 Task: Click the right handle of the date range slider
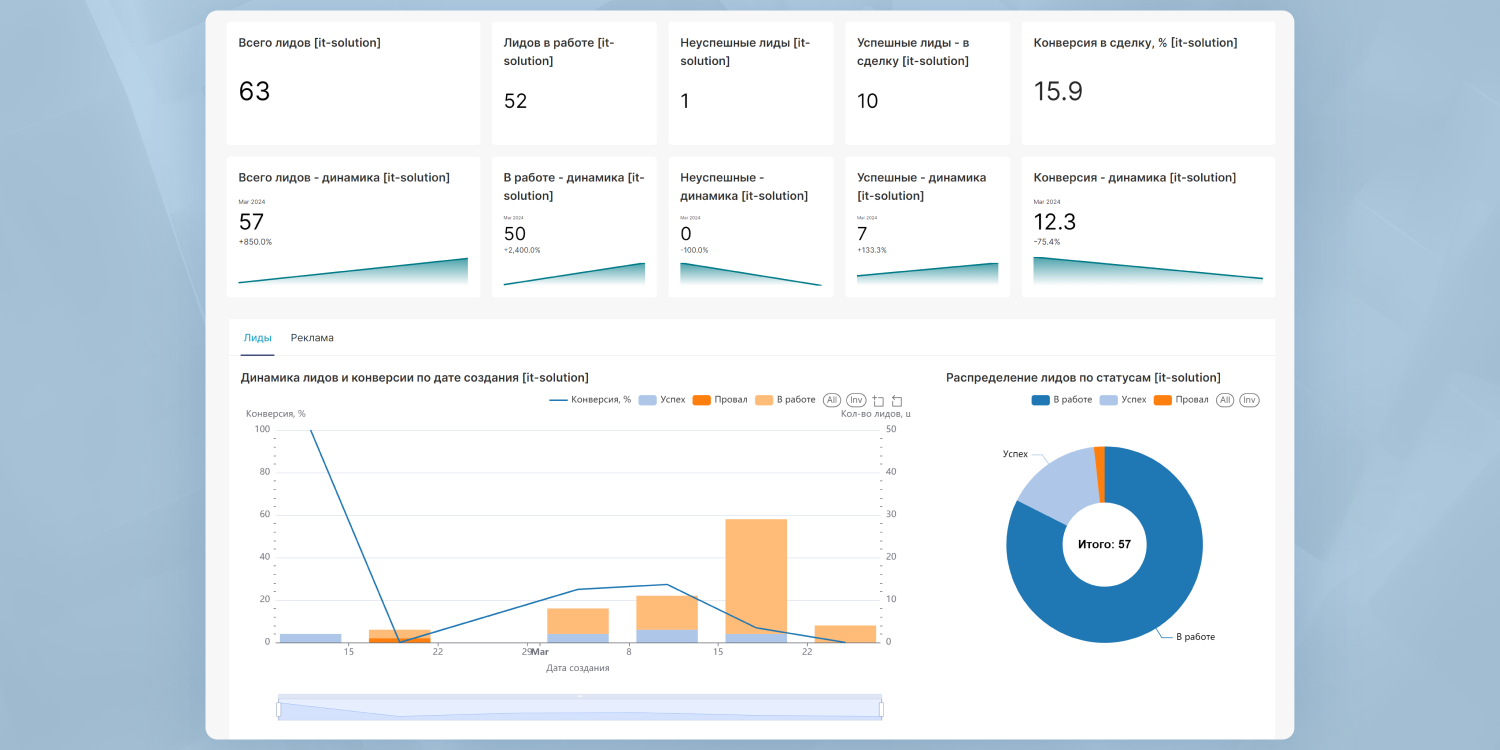(881, 709)
